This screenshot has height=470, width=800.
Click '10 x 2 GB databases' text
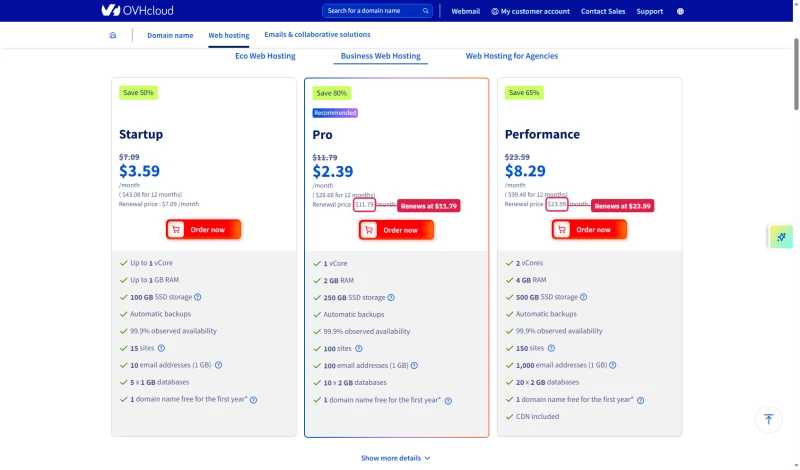[x=355, y=383]
